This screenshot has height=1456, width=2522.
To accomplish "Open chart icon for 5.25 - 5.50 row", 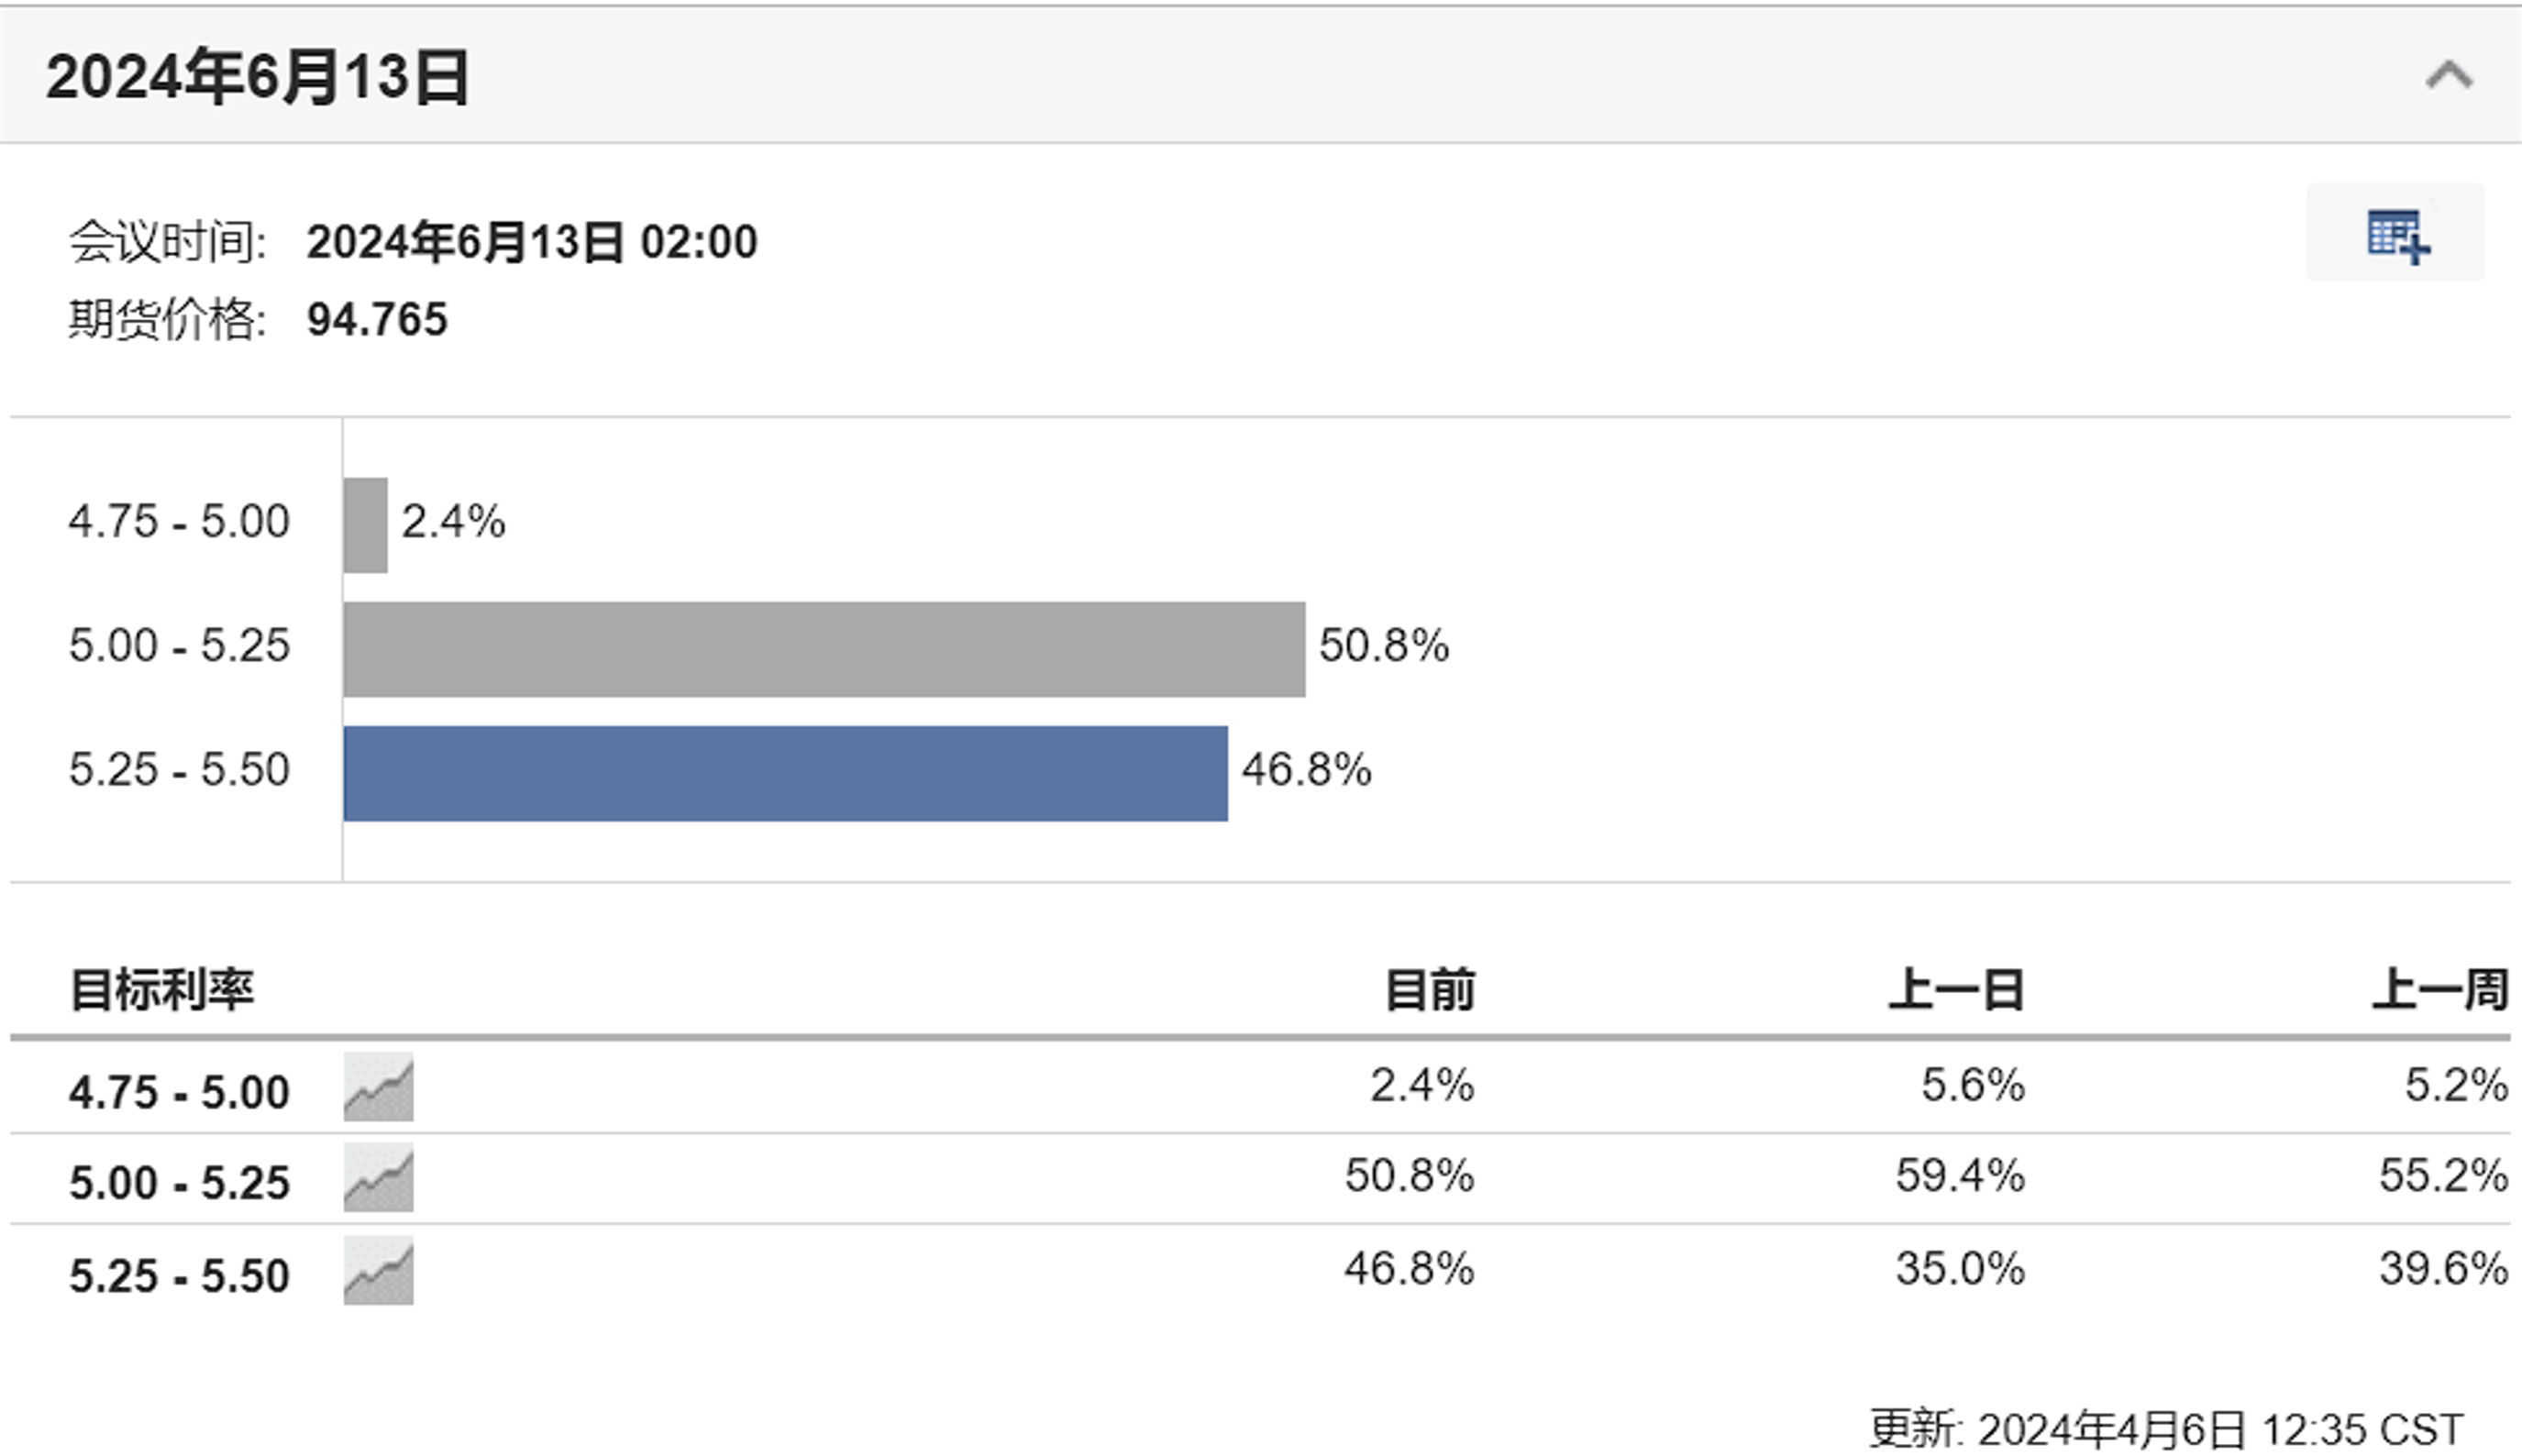I will point(379,1270).
